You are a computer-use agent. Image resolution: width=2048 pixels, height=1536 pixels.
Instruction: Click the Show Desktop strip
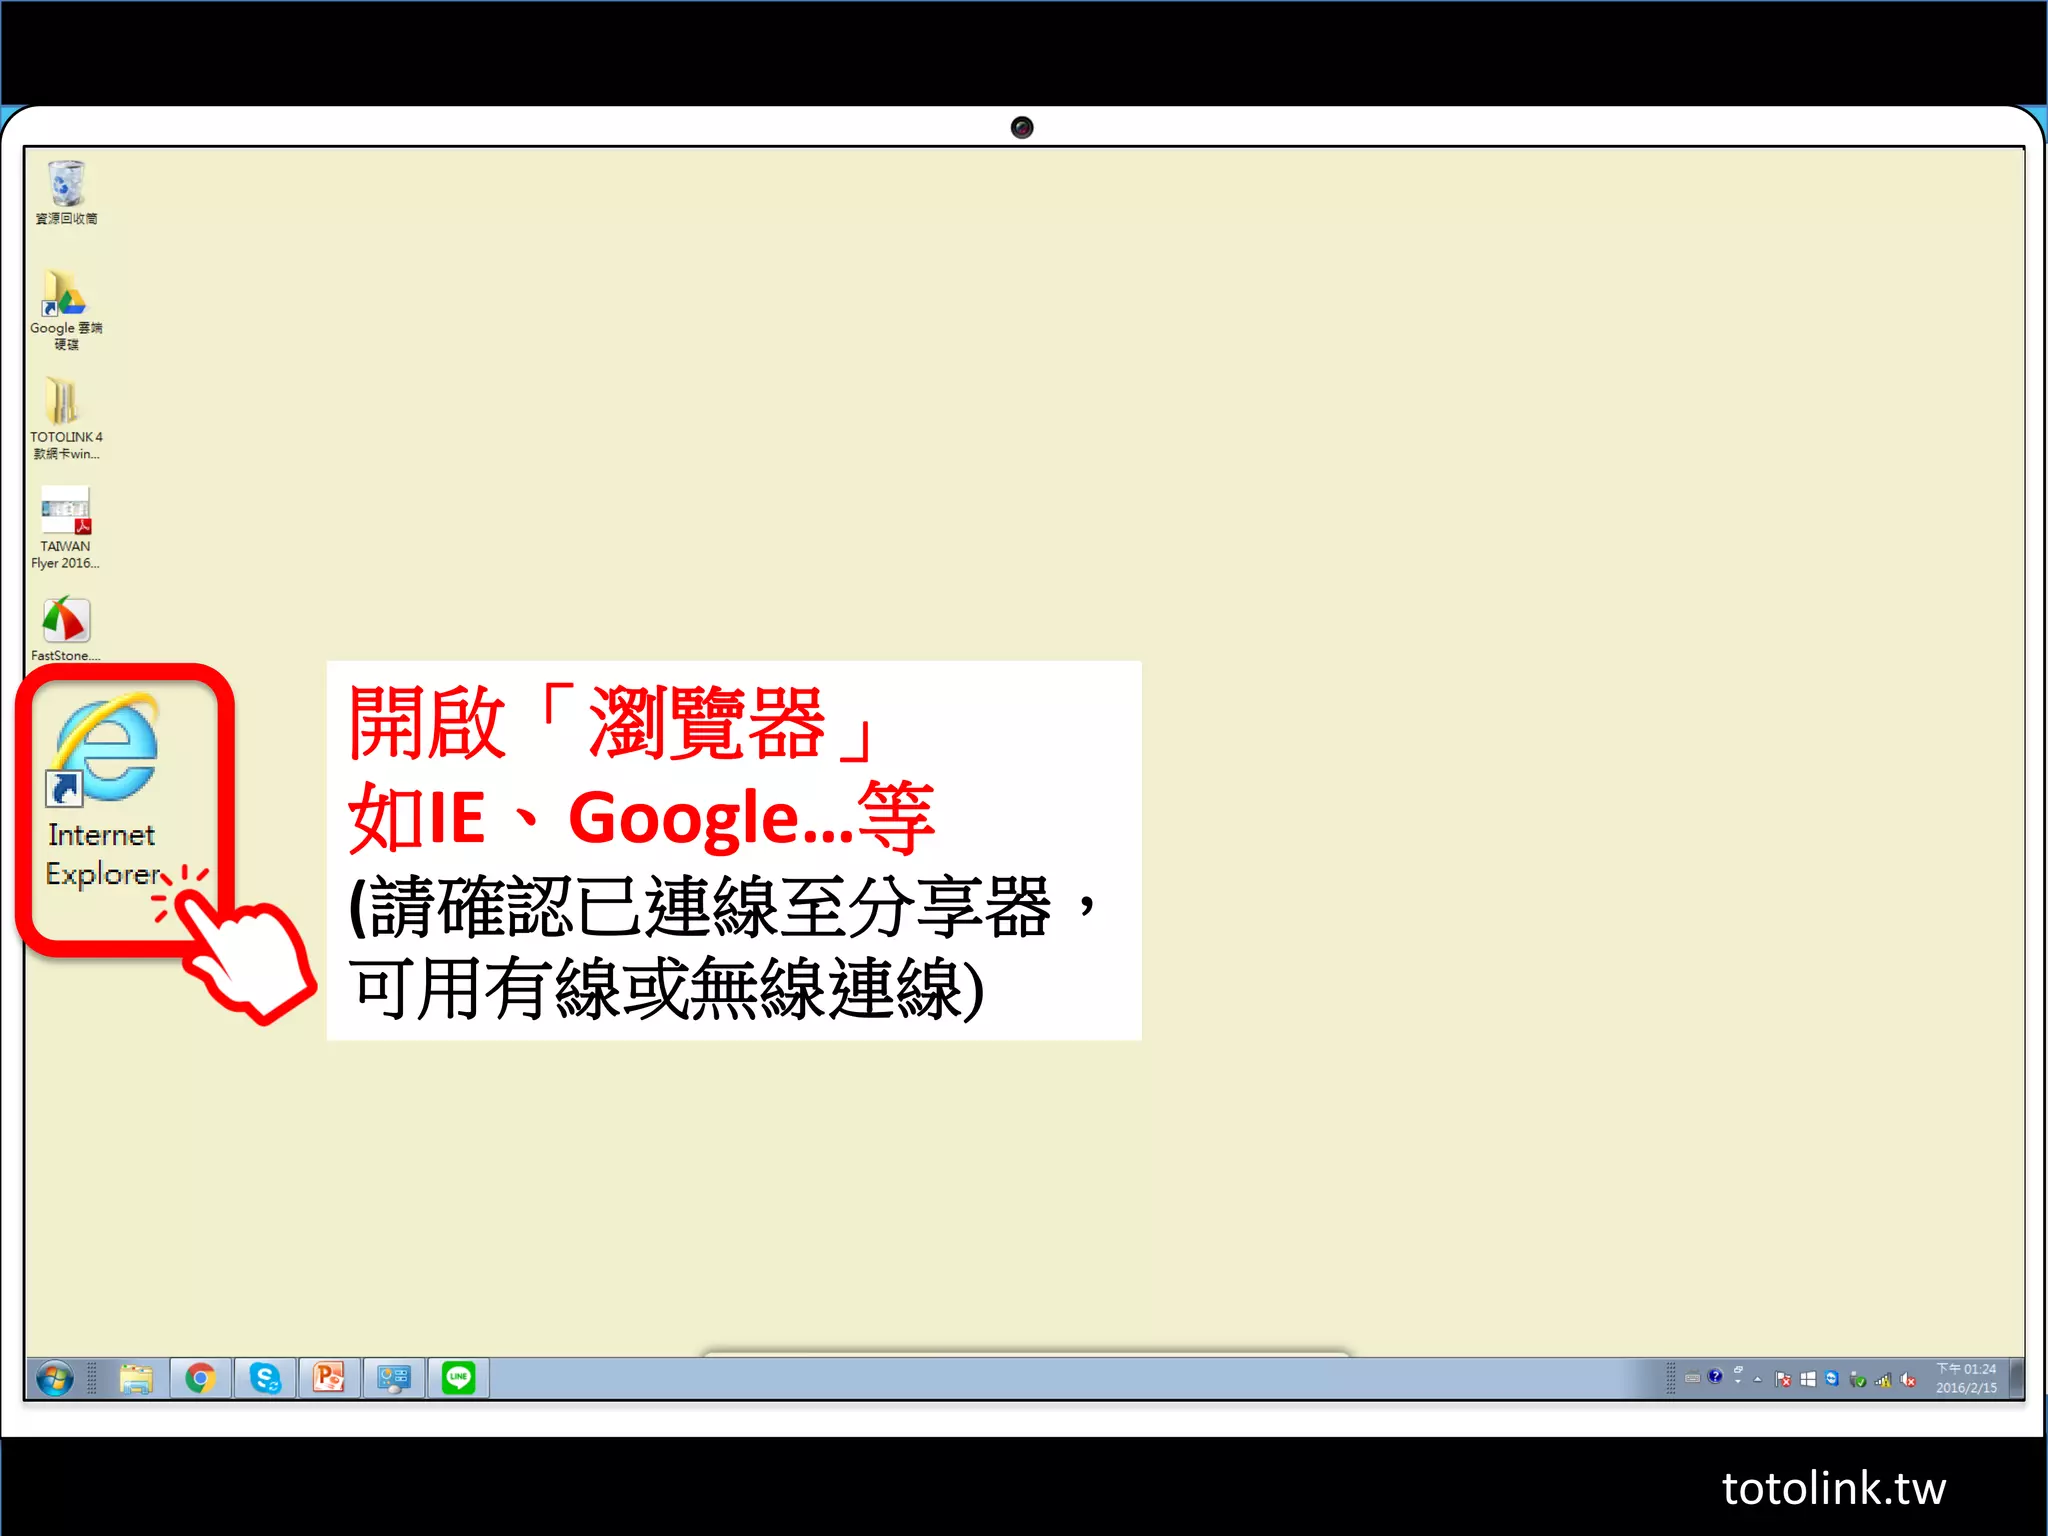[2017, 1378]
